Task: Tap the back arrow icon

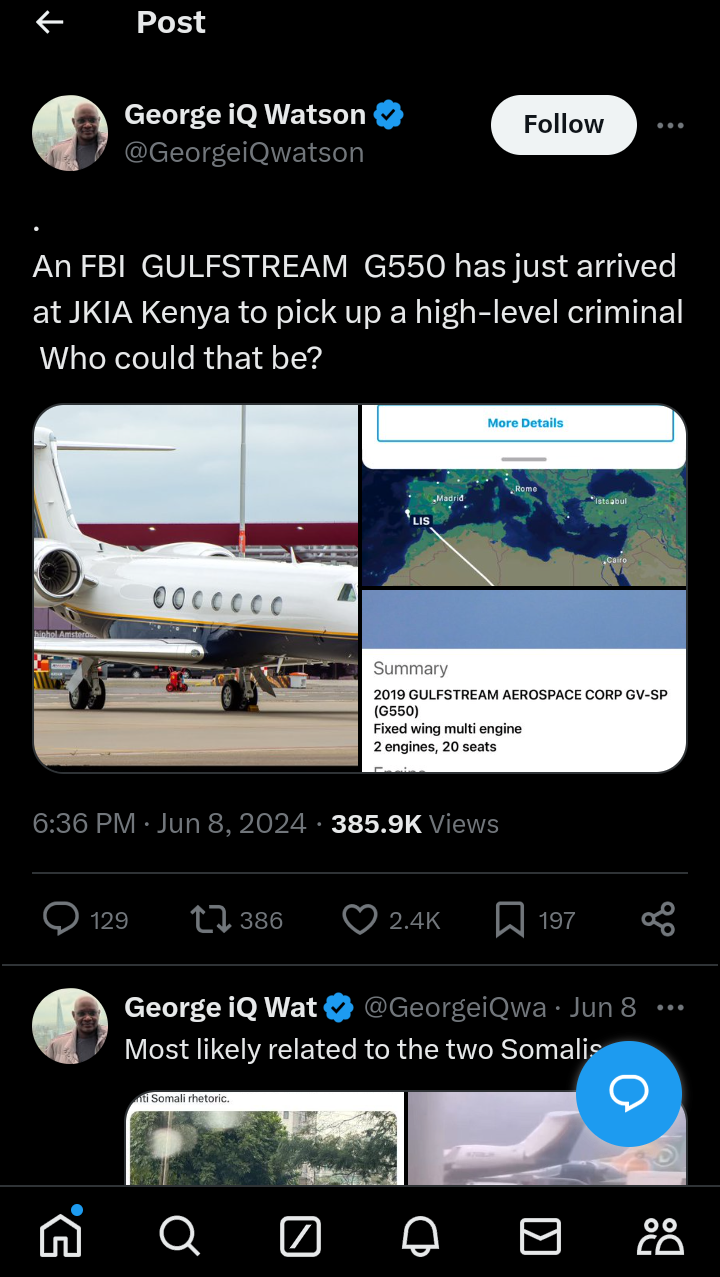Action: click(x=49, y=23)
